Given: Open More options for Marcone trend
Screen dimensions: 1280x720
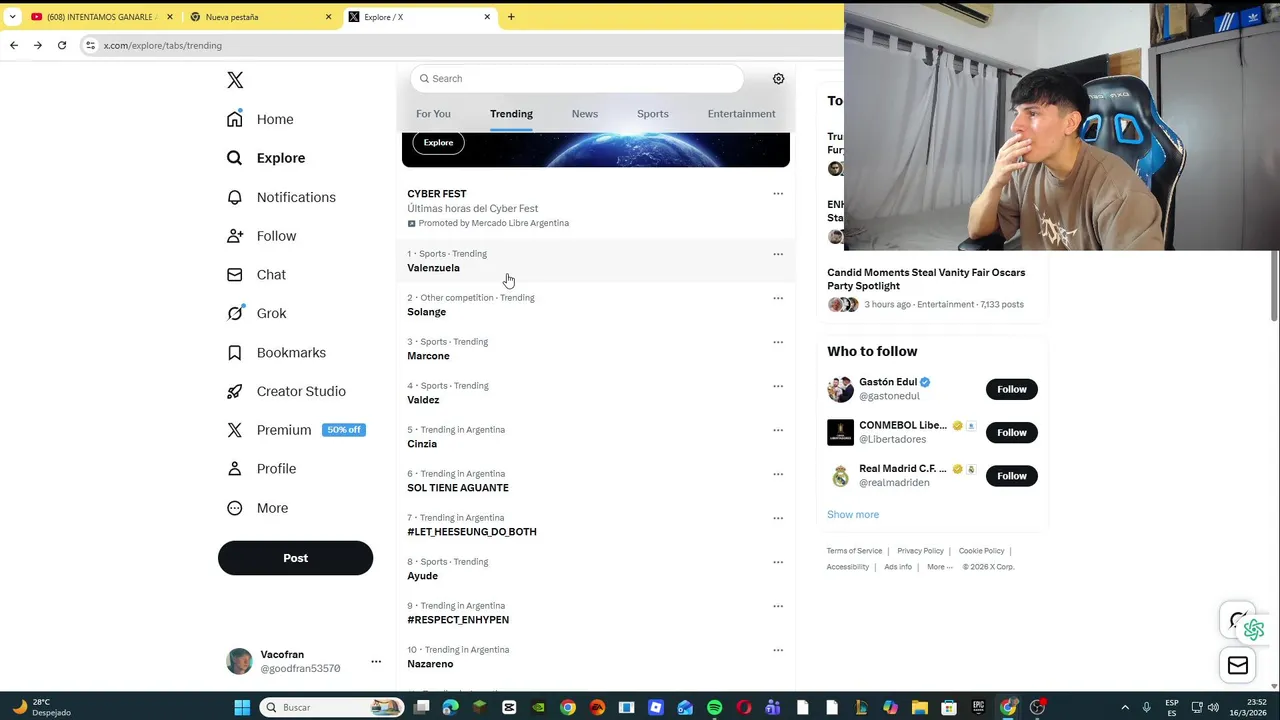Looking at the screenshot, I should pyautogui.click(x=778, y=342).
